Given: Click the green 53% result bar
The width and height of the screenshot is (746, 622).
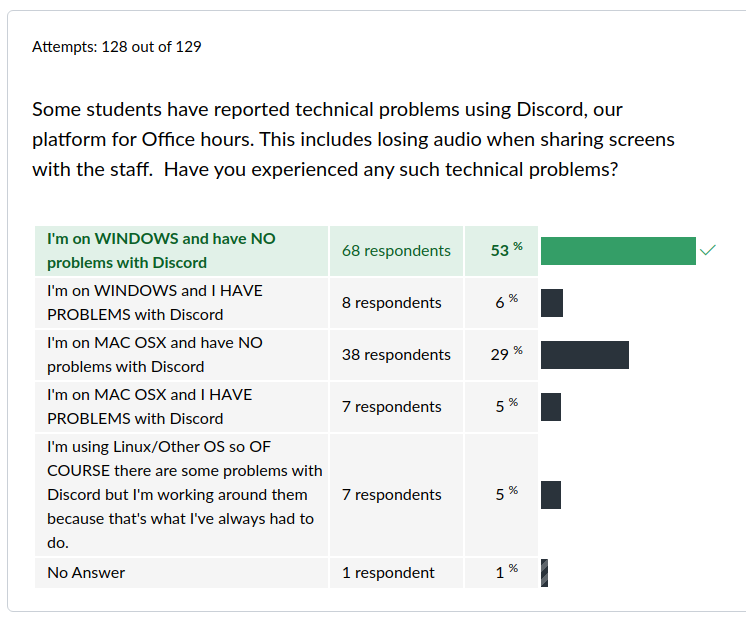Looking at the screenshot, I should (618, 251).
